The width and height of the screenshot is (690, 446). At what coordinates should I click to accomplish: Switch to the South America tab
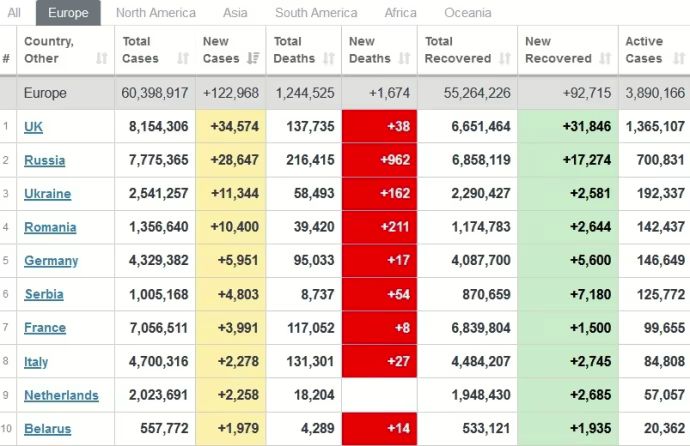point(316,13)
